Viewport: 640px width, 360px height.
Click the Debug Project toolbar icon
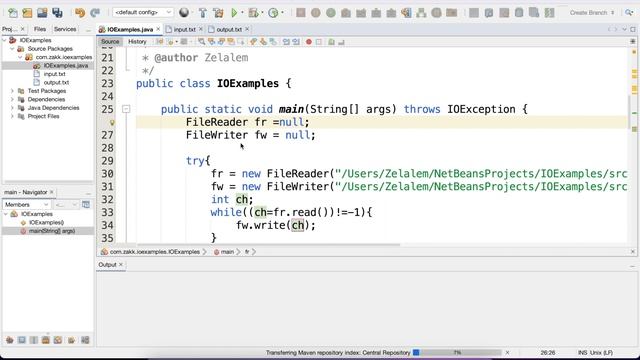pos(253,13)
